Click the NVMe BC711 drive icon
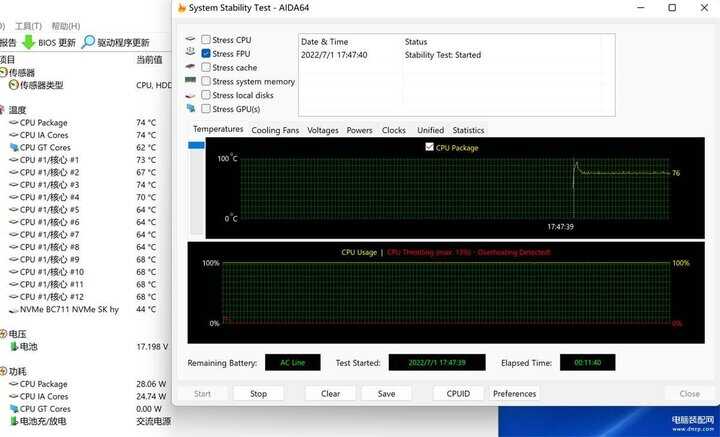 pos(12,309)
